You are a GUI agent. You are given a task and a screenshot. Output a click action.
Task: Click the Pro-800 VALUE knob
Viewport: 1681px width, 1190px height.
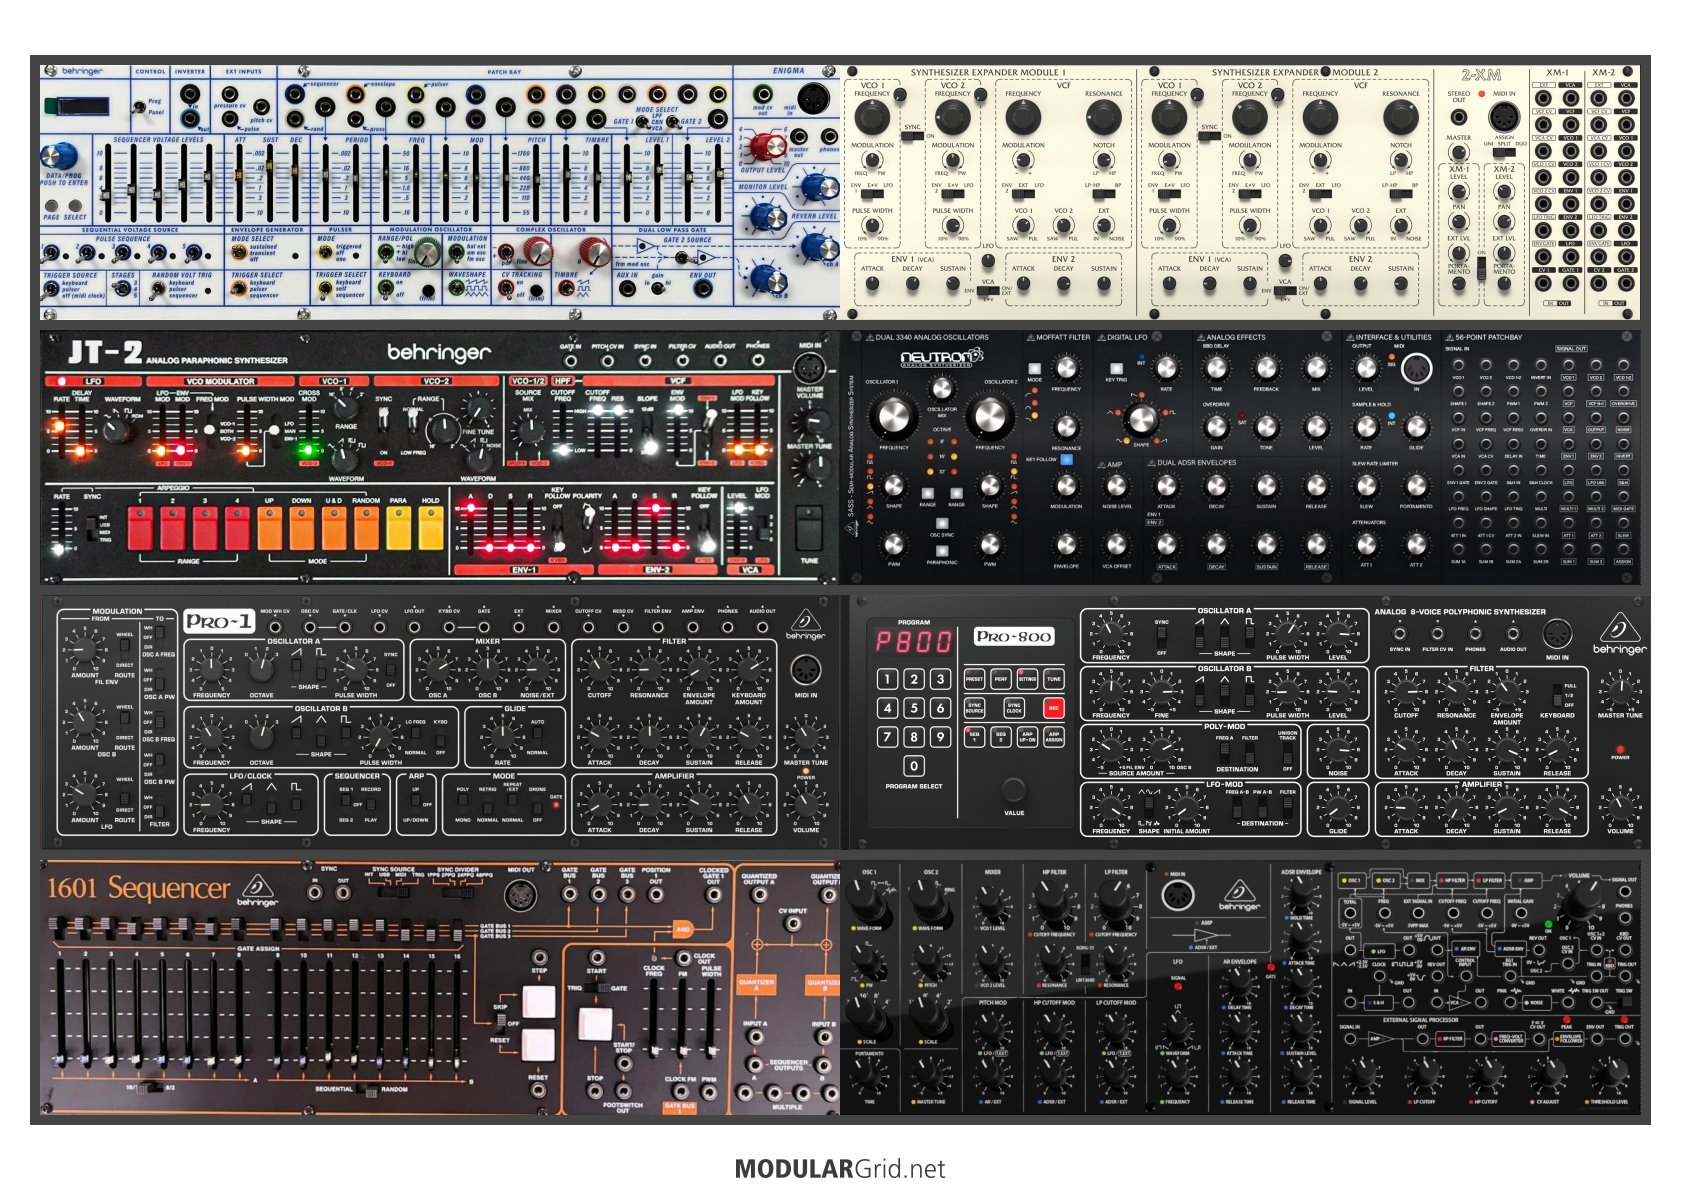[1013, 789]
